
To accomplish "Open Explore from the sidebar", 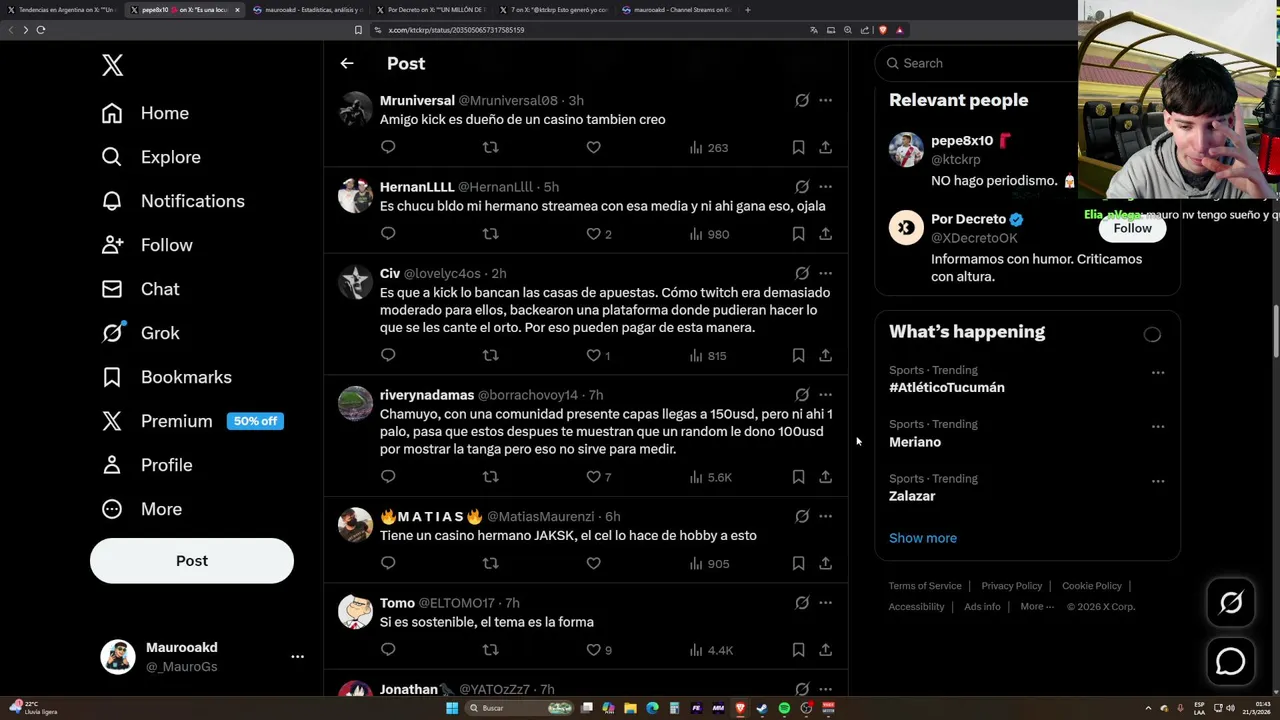I will 151,157.
